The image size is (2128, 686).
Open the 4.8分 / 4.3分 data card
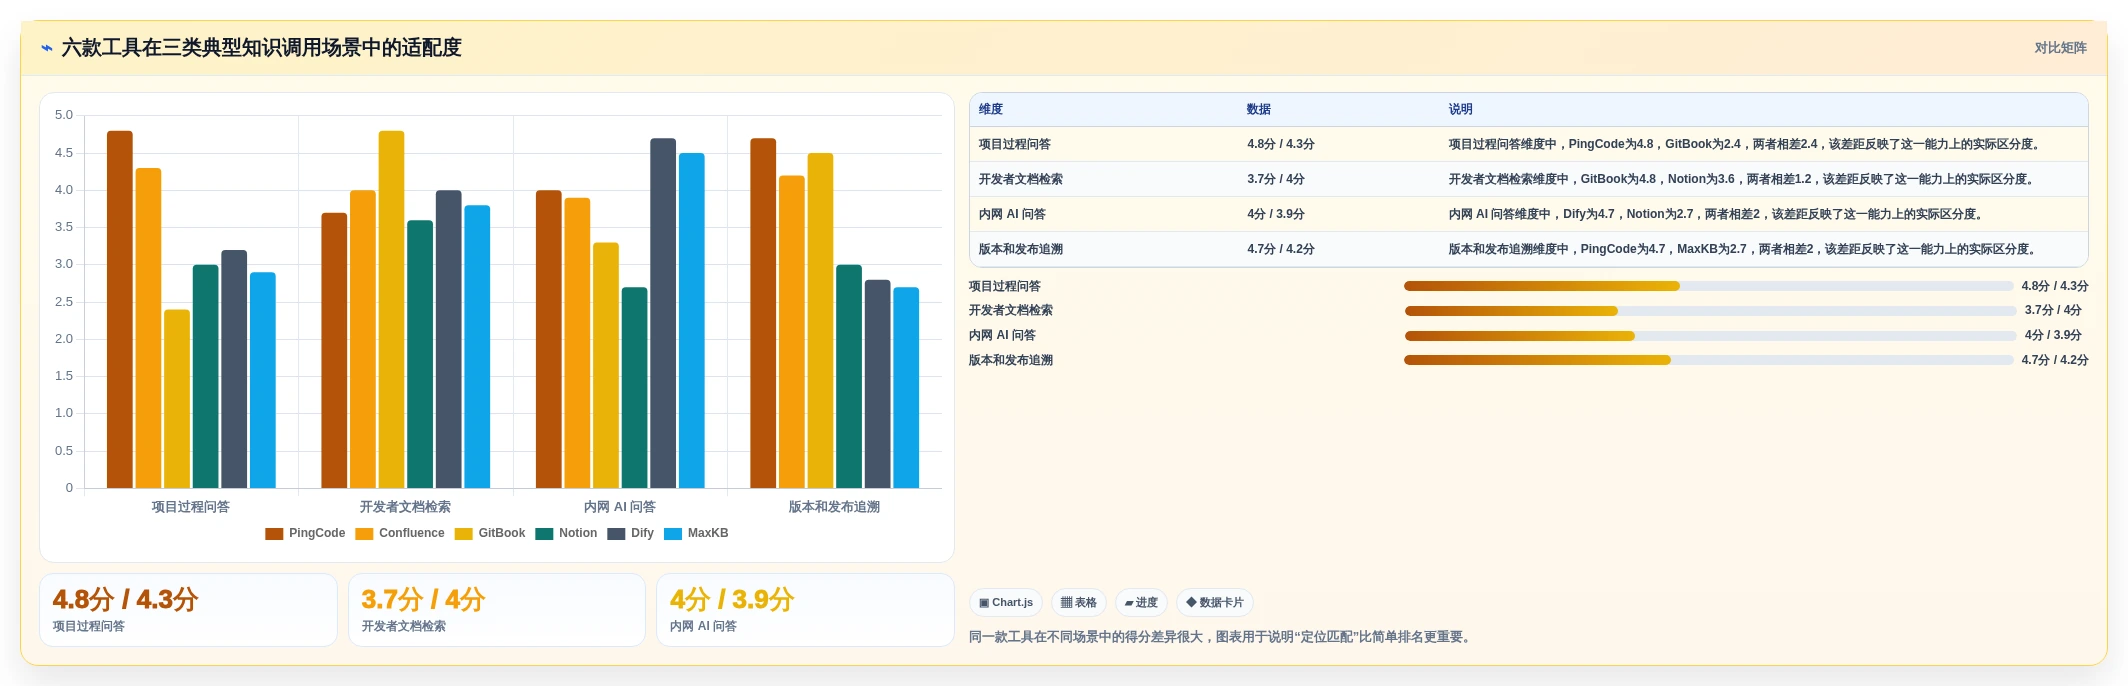pyautogui.click(x=188, y=610)
